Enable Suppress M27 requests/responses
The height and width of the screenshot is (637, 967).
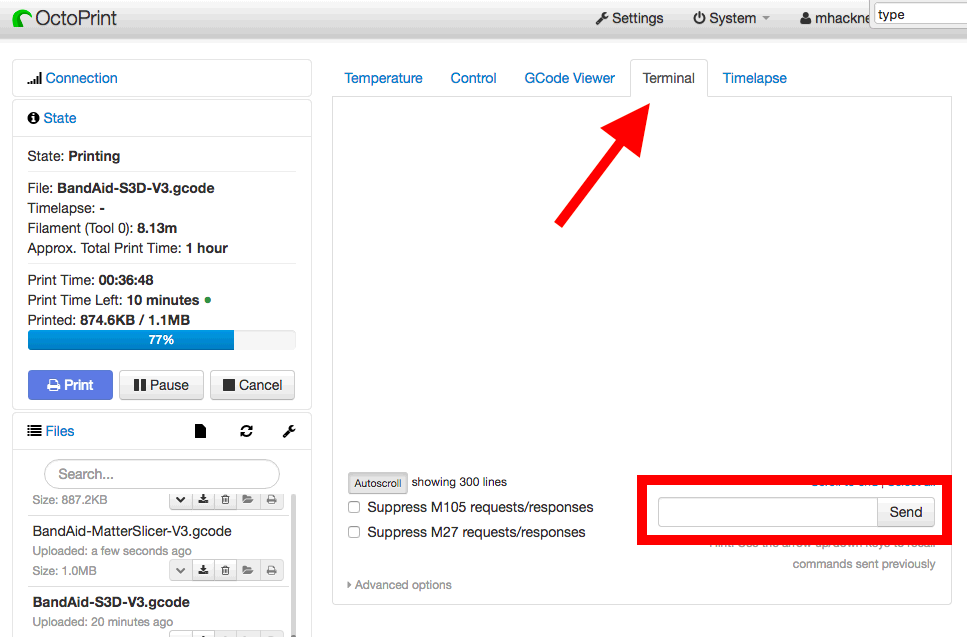coord(354,532)
